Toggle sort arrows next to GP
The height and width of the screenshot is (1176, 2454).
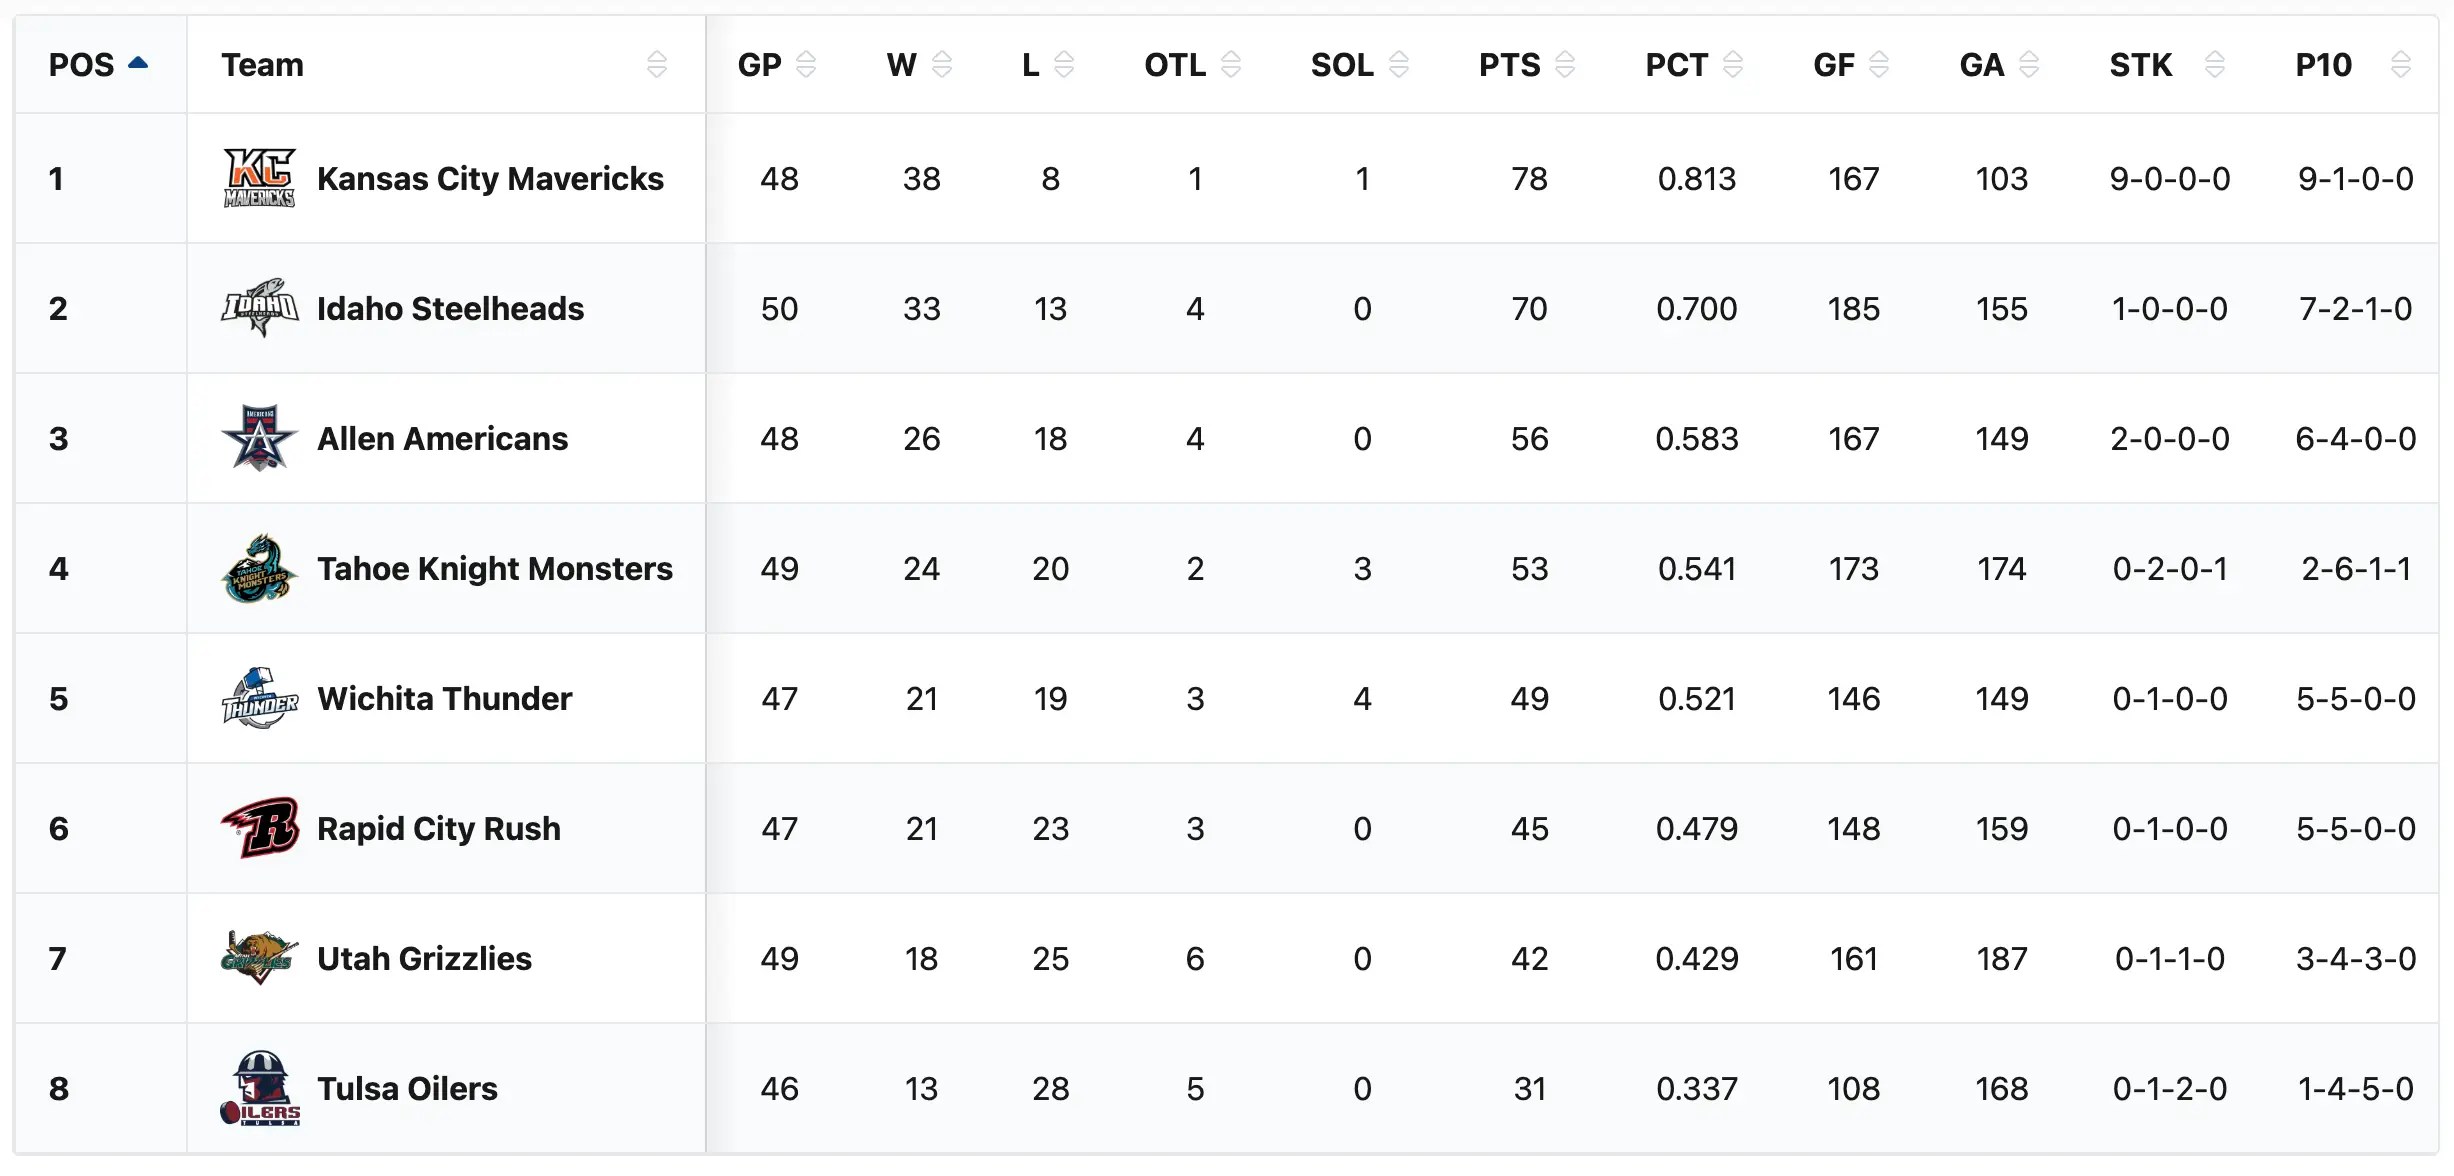pyautogui.click(x=806, y=65)
